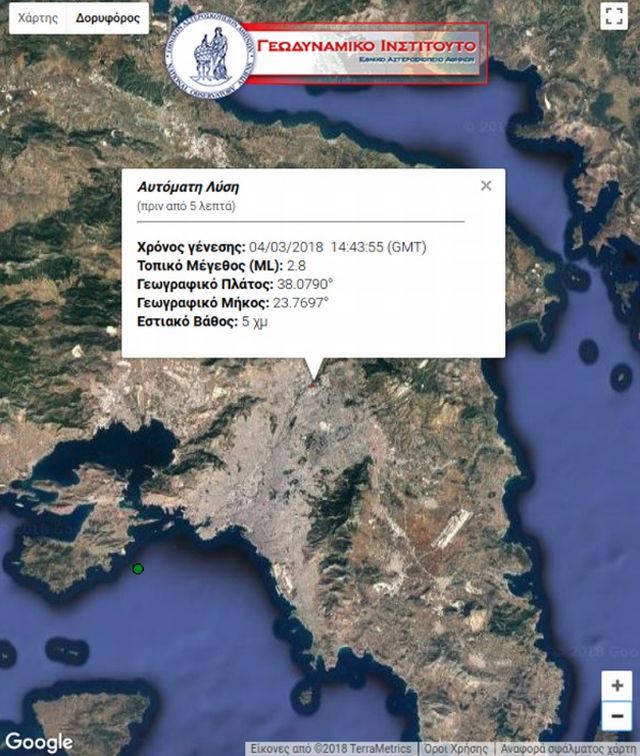Click the Γεωδυναμικό Ινστιτούτο banner title
640x756 pixels.
pos(366,46)
